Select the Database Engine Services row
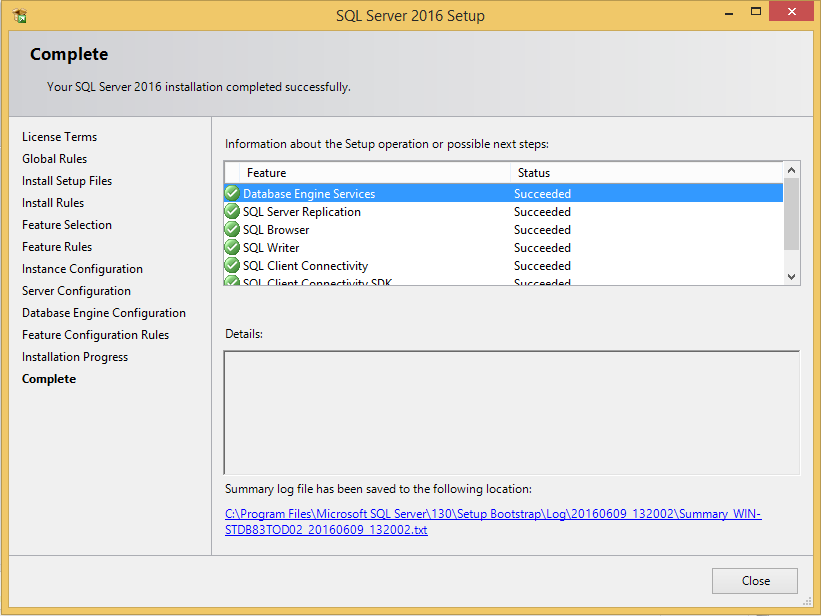821x616 pixels. [x=504, y=193]
